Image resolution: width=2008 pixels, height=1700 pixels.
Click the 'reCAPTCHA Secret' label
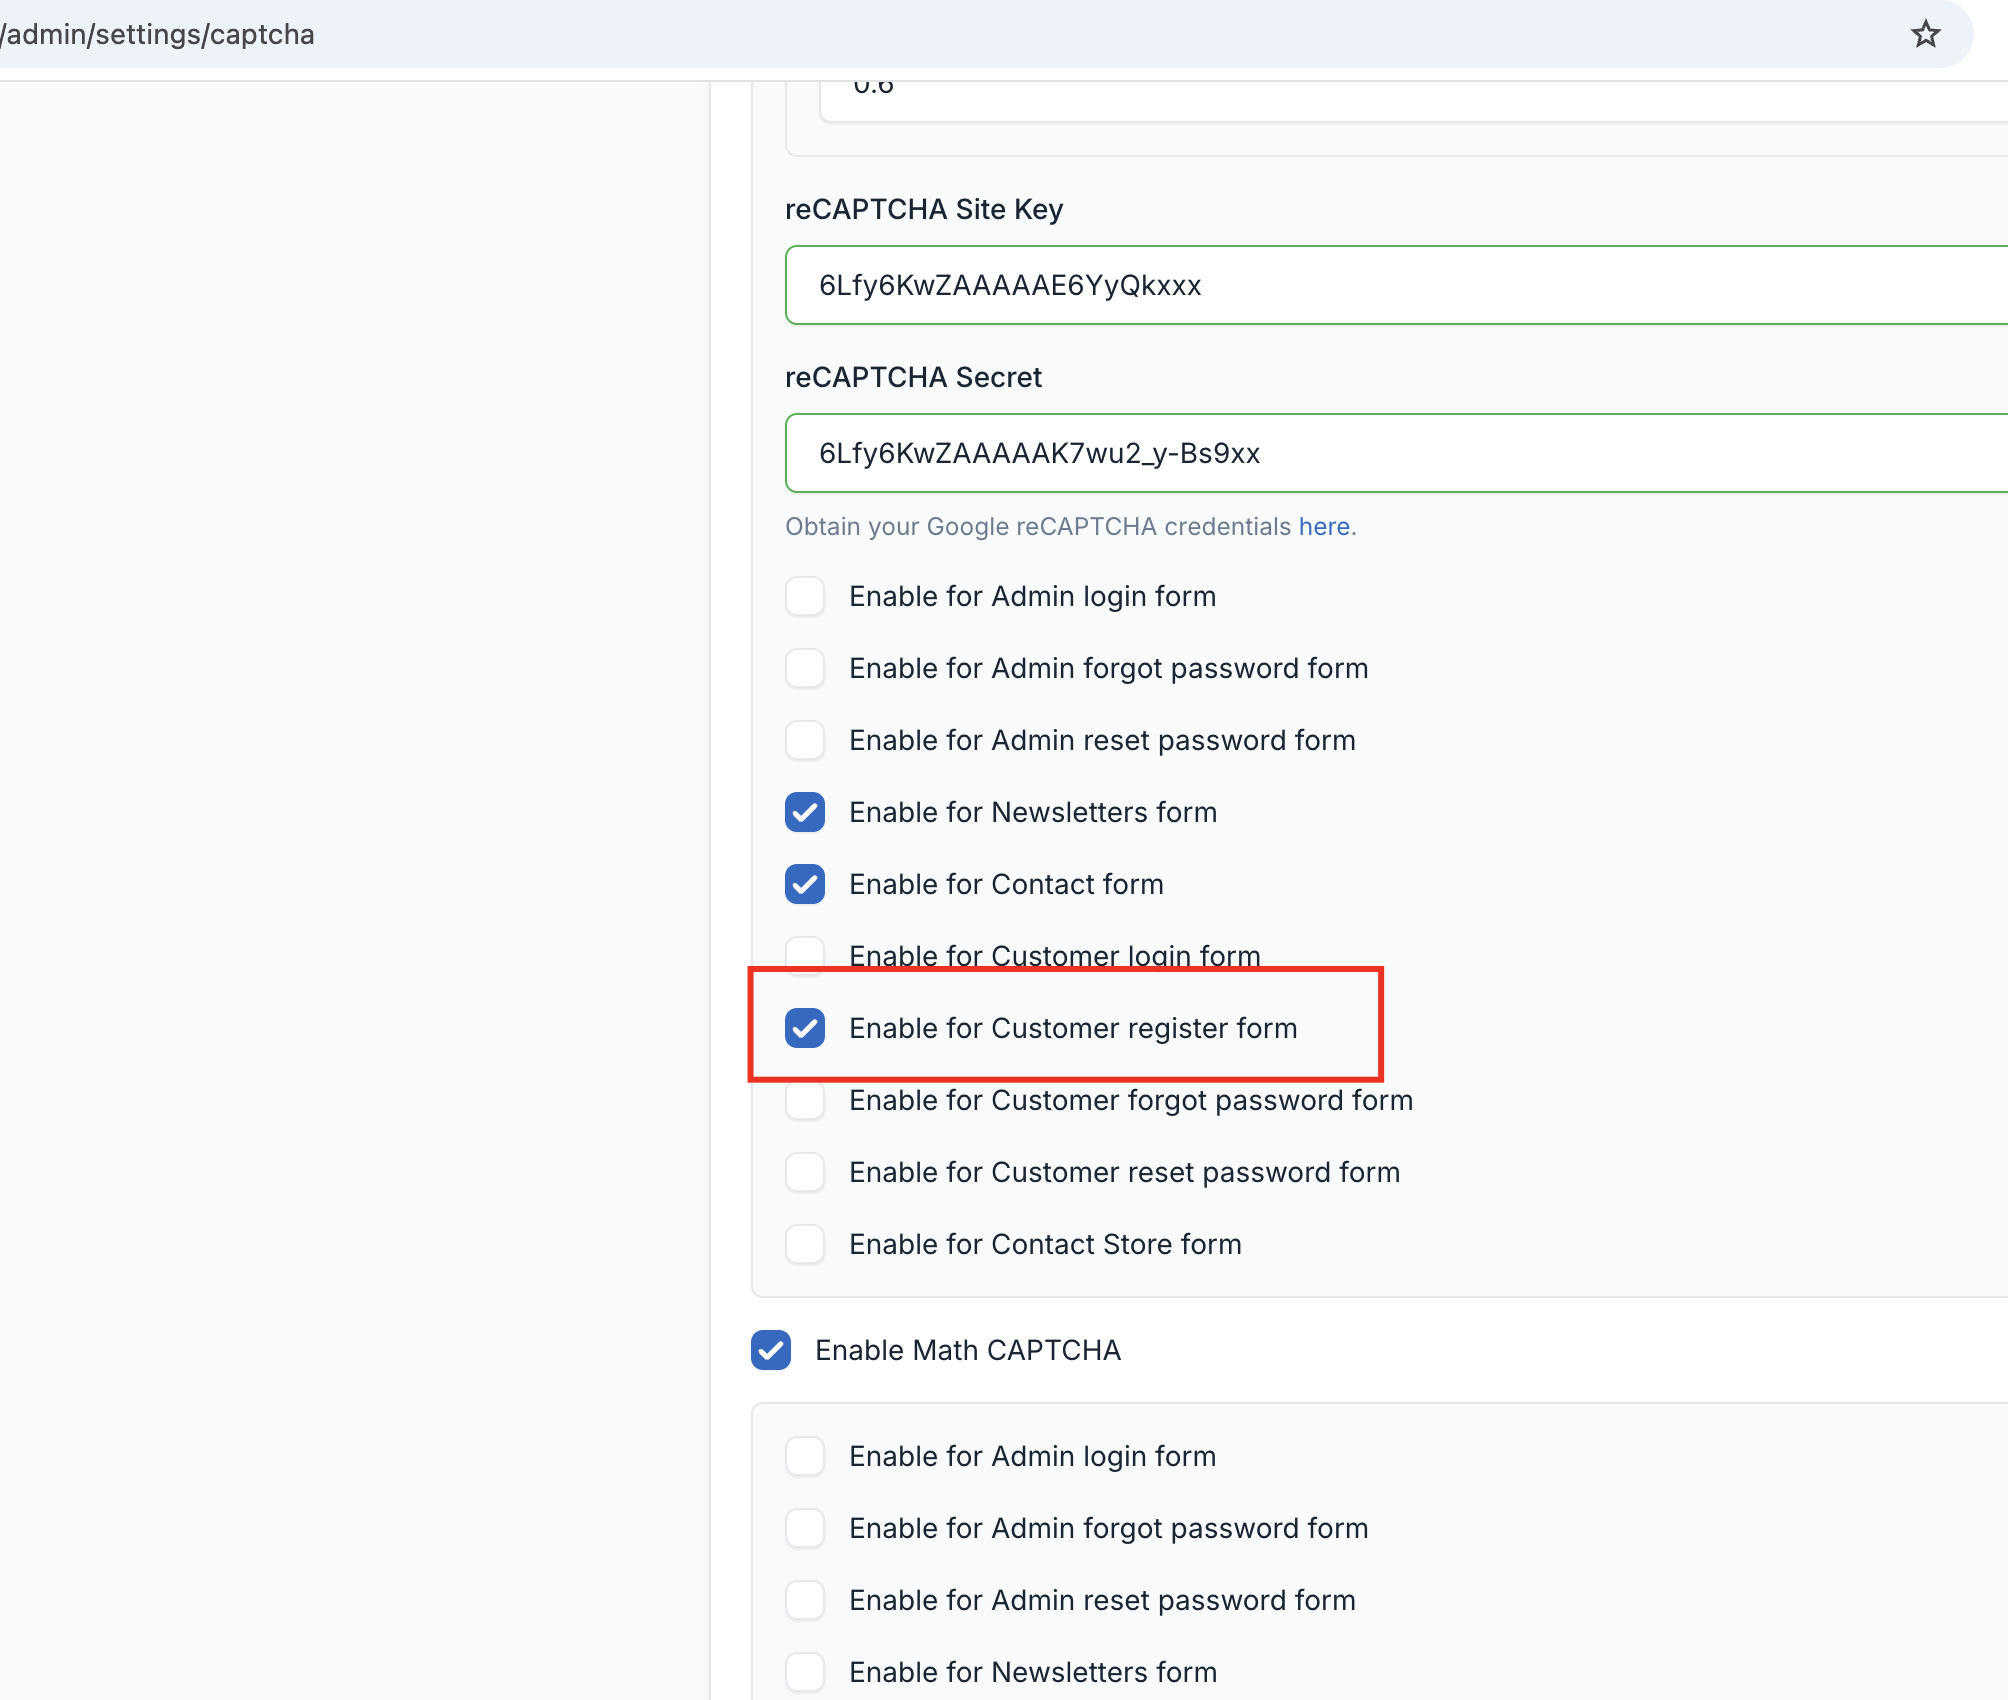click(913, 377)
